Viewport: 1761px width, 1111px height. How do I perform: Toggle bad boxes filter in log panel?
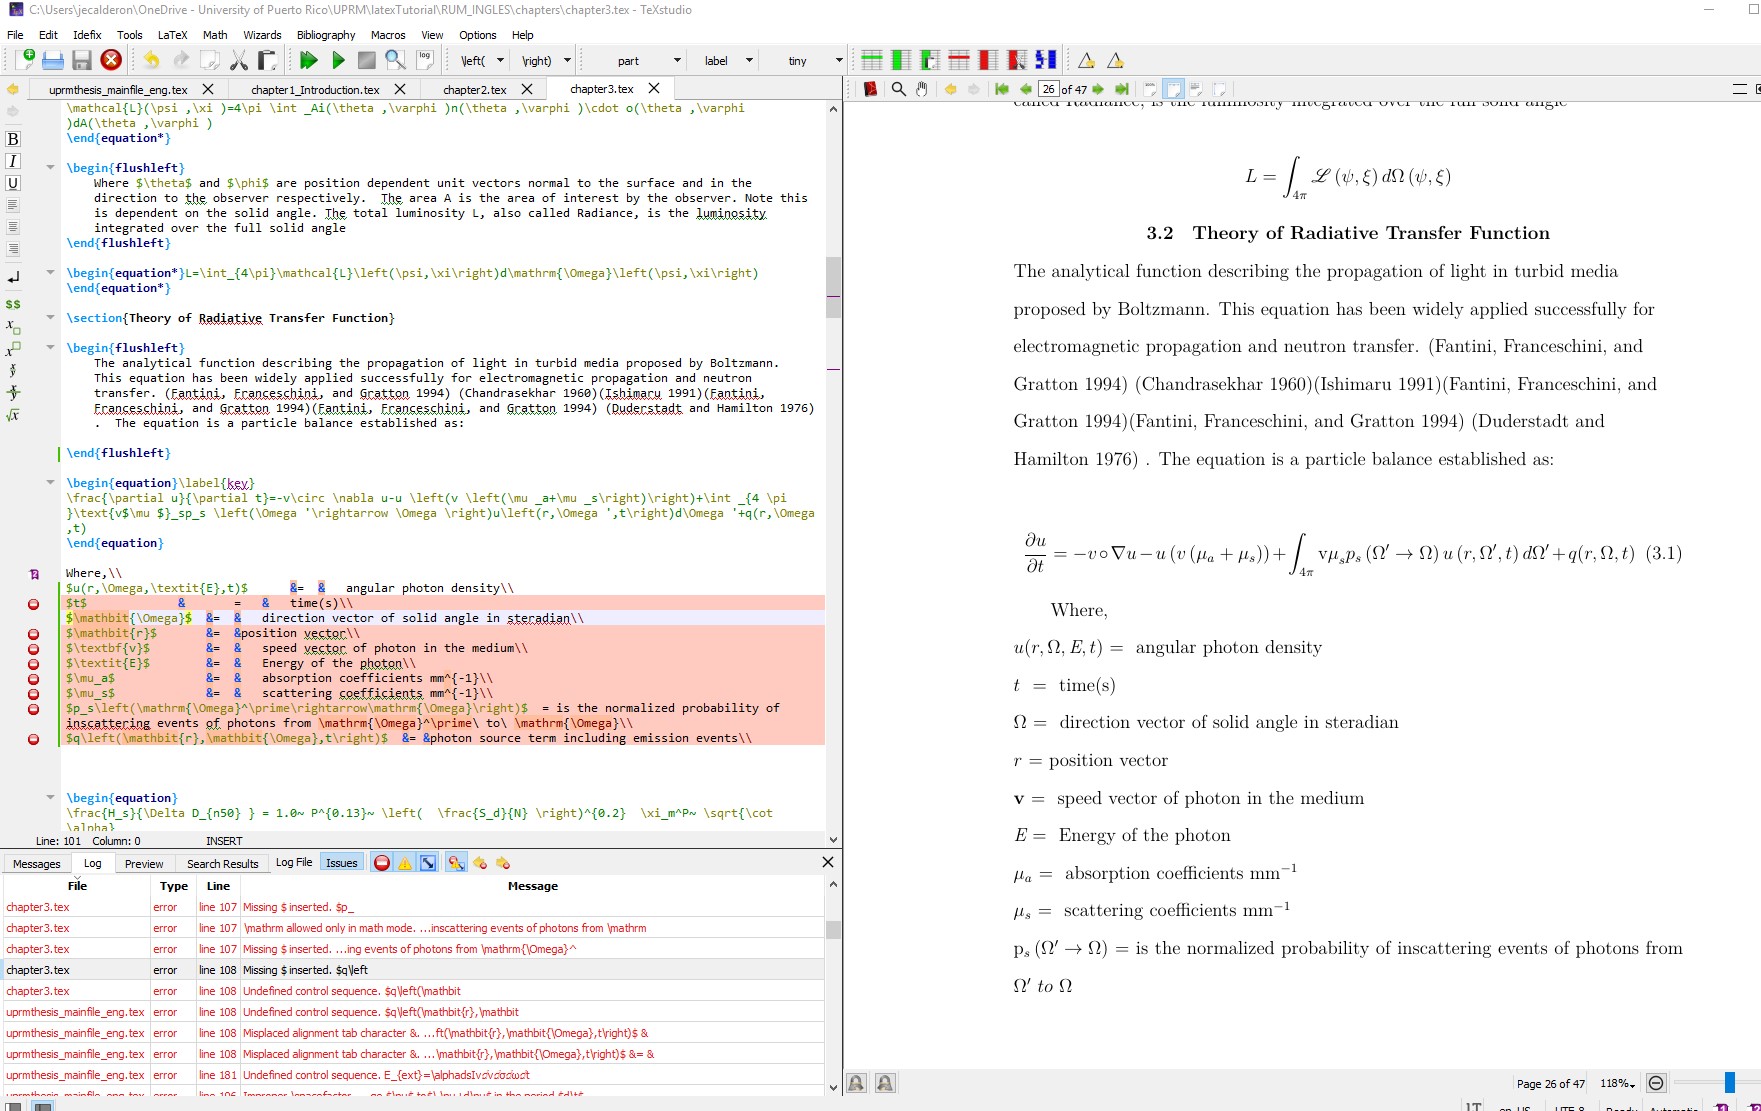pos(428,863)
